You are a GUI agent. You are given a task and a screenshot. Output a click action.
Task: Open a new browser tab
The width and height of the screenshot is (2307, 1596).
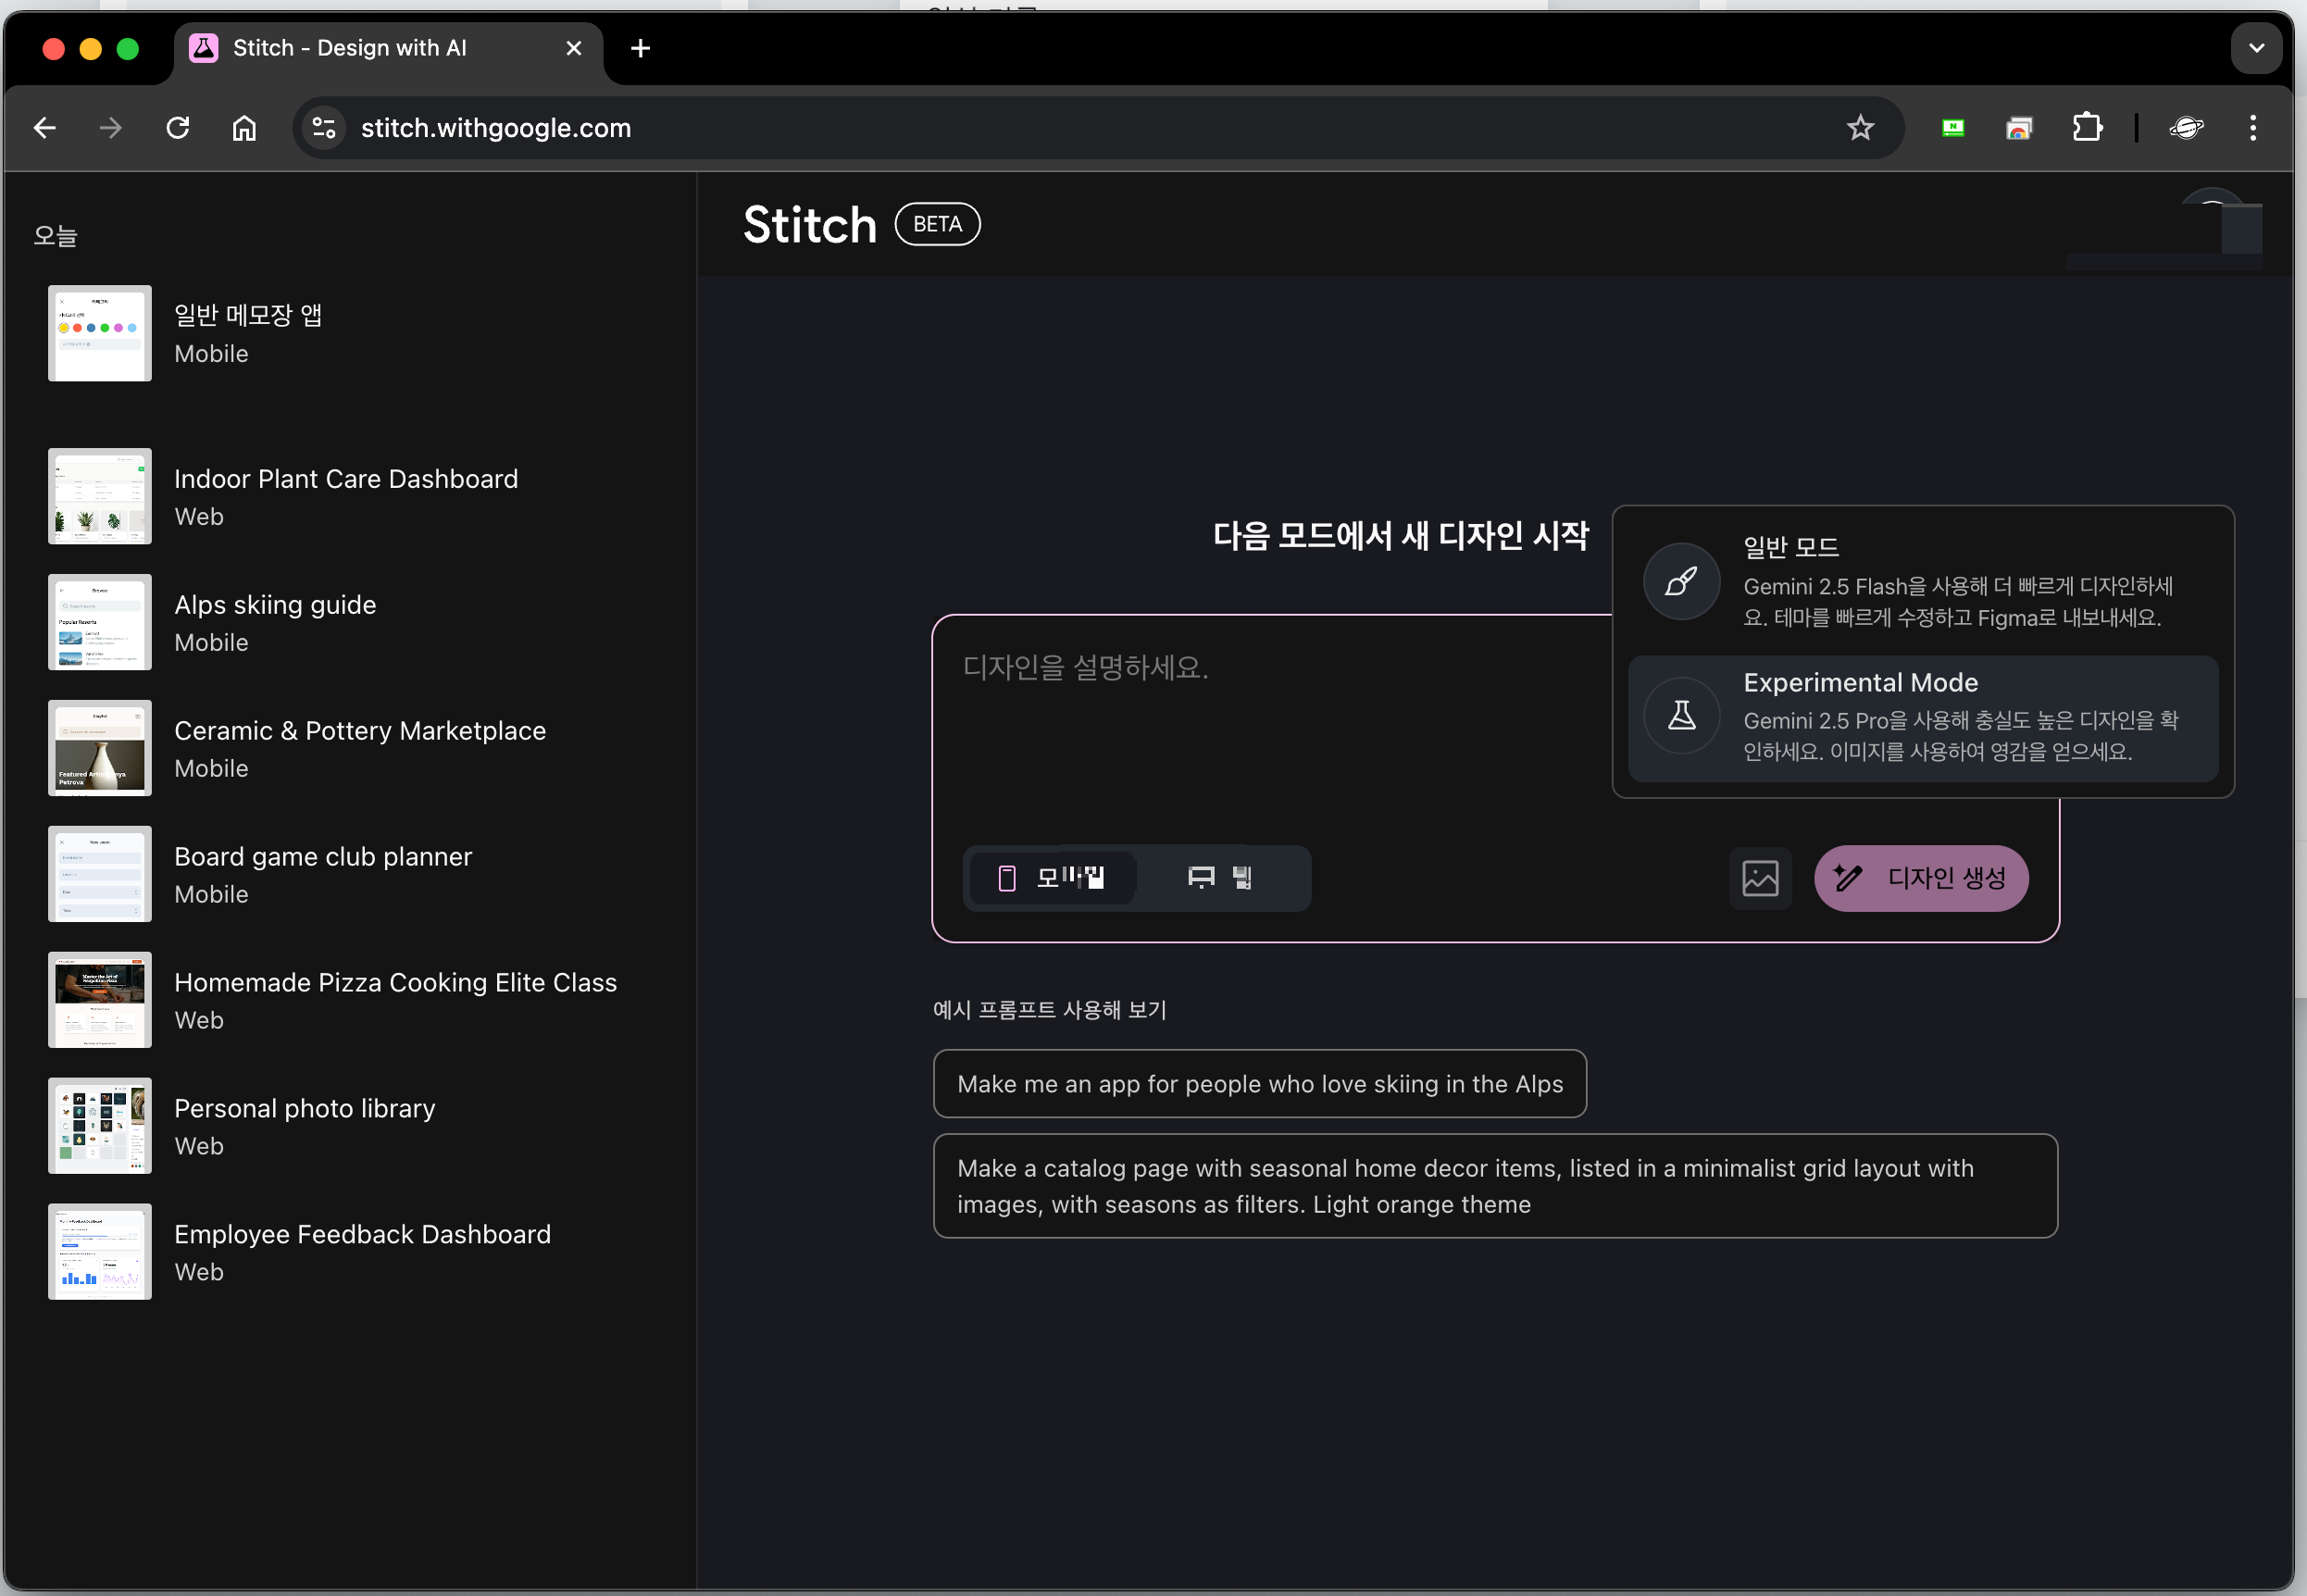click(x=640, y=48)
